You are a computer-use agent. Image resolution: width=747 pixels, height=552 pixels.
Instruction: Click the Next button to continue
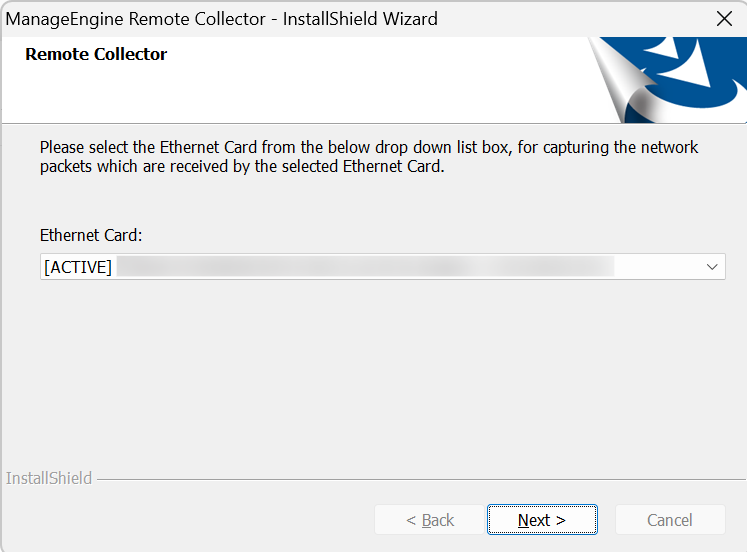(542, 520)
